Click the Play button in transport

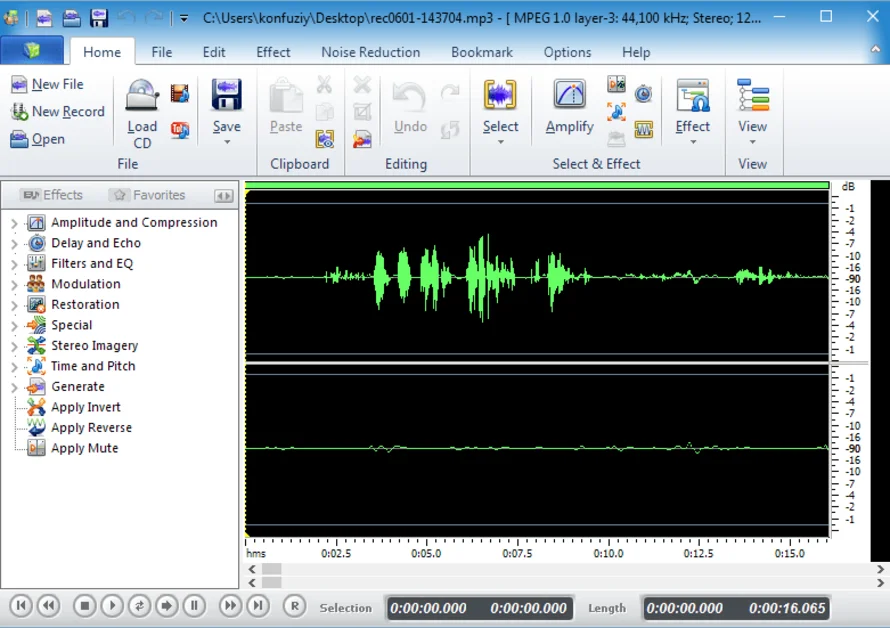(112, 606)
